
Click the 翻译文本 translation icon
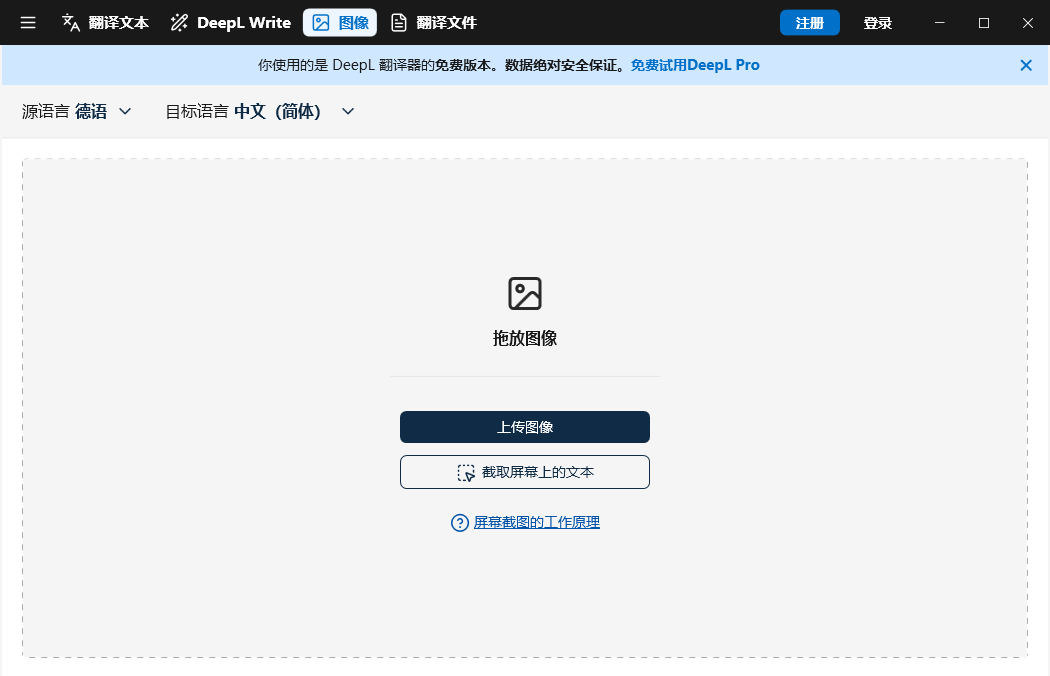(71, 22)
